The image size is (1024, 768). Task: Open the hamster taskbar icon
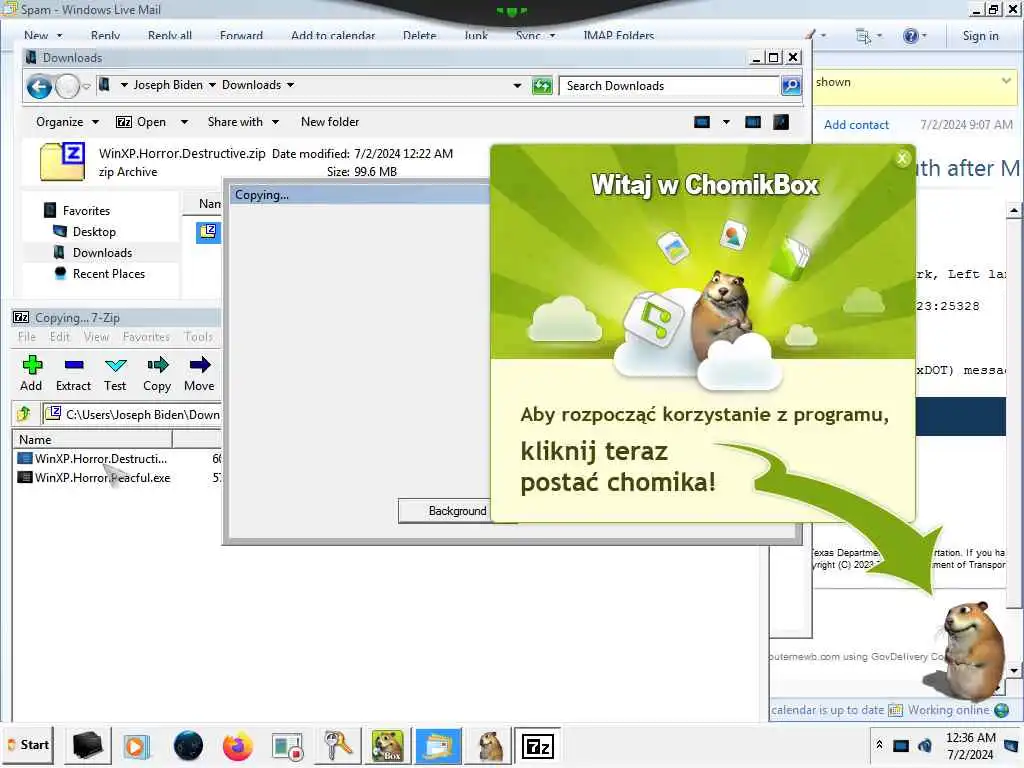[x=490, y=746]
